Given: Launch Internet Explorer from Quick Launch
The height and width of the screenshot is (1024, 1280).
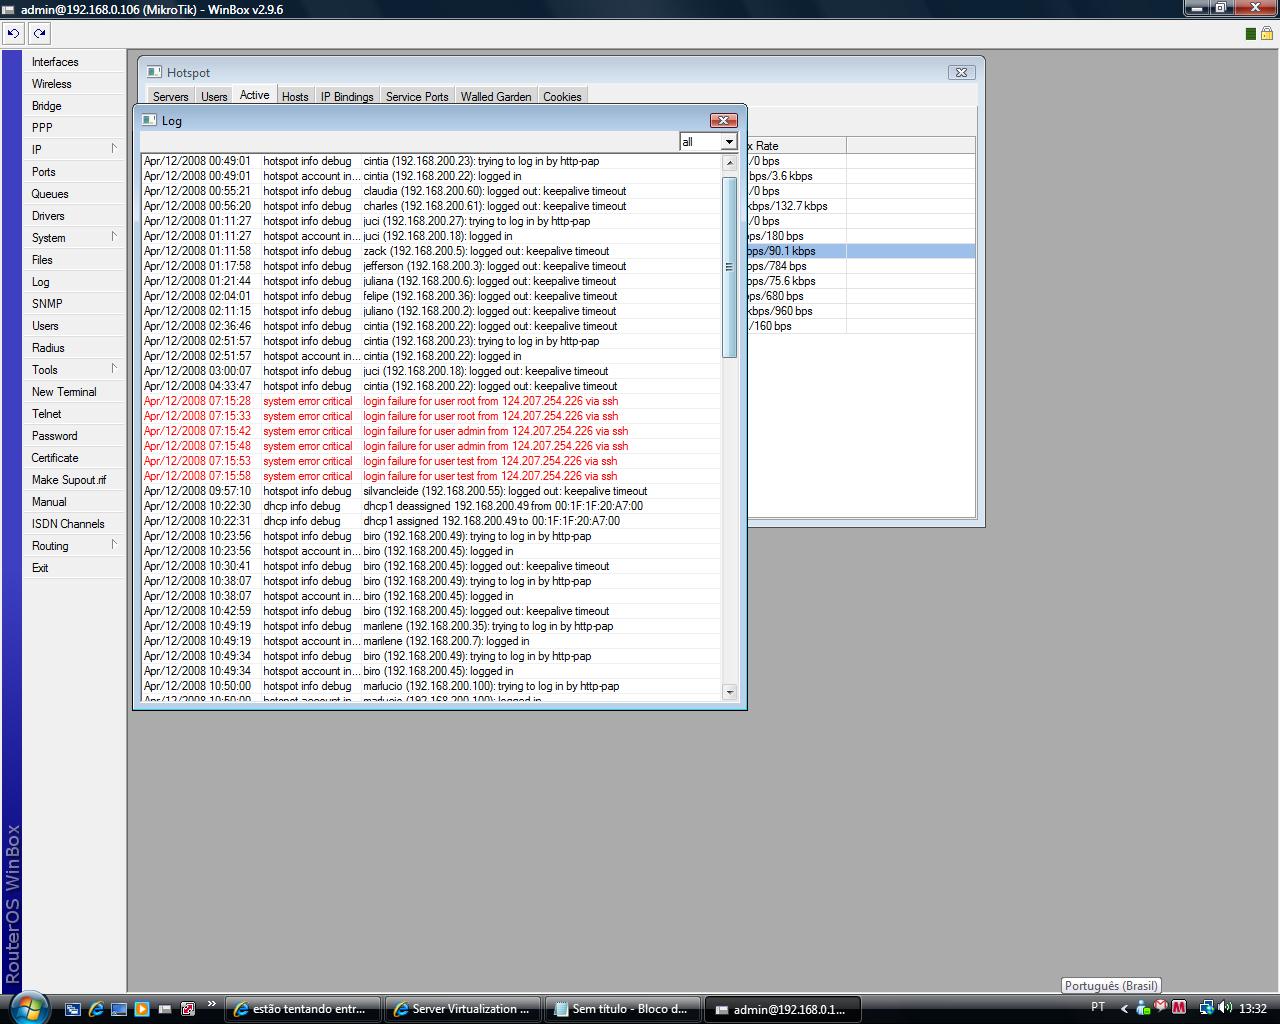Looking at the screenshot, I should tap(96, 1009).
